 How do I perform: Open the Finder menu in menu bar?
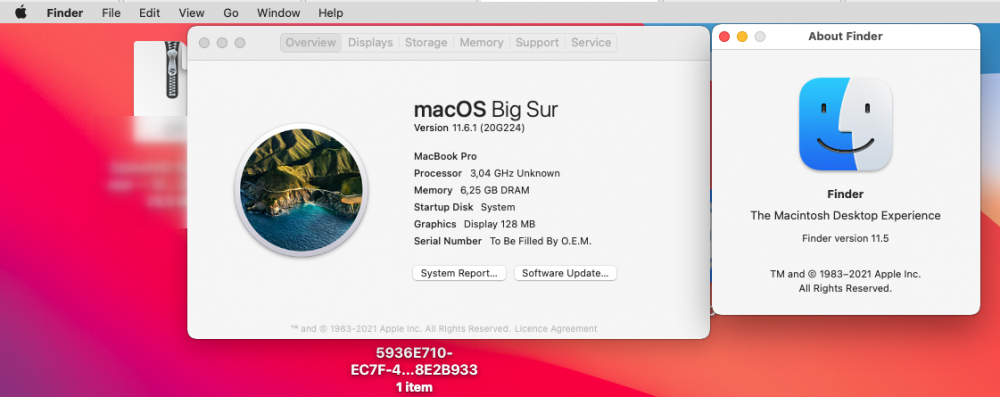[x=64, y=13]
